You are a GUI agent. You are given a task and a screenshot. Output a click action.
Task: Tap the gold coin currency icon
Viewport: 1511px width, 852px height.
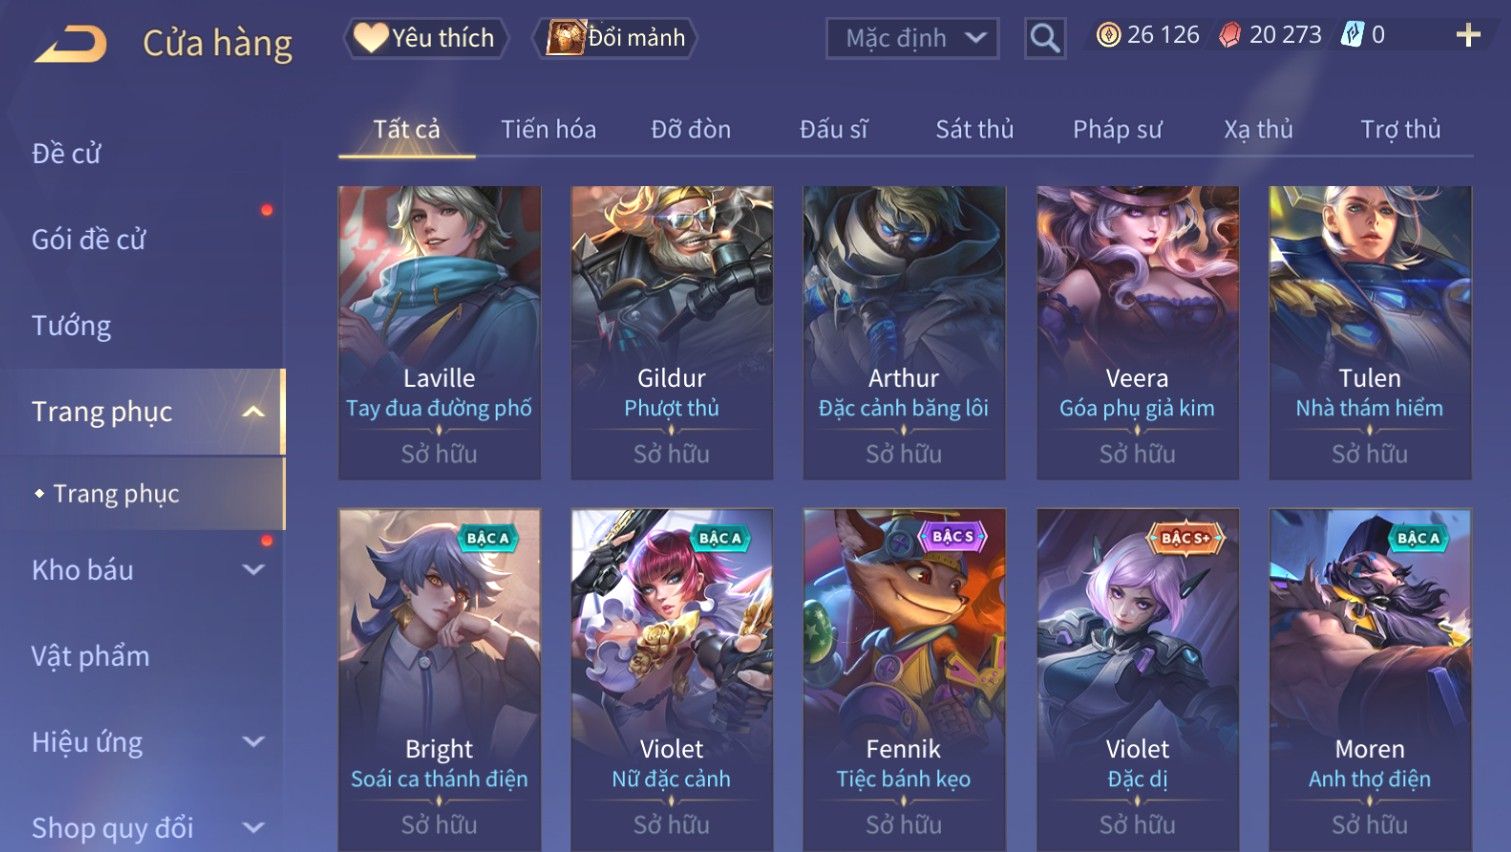pyautogui.click(x=1108, y=36)
